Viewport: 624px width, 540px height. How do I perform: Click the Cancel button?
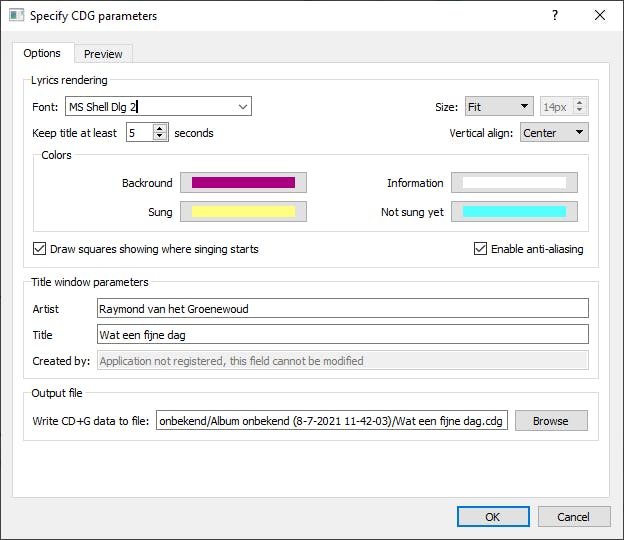[573, 517]
